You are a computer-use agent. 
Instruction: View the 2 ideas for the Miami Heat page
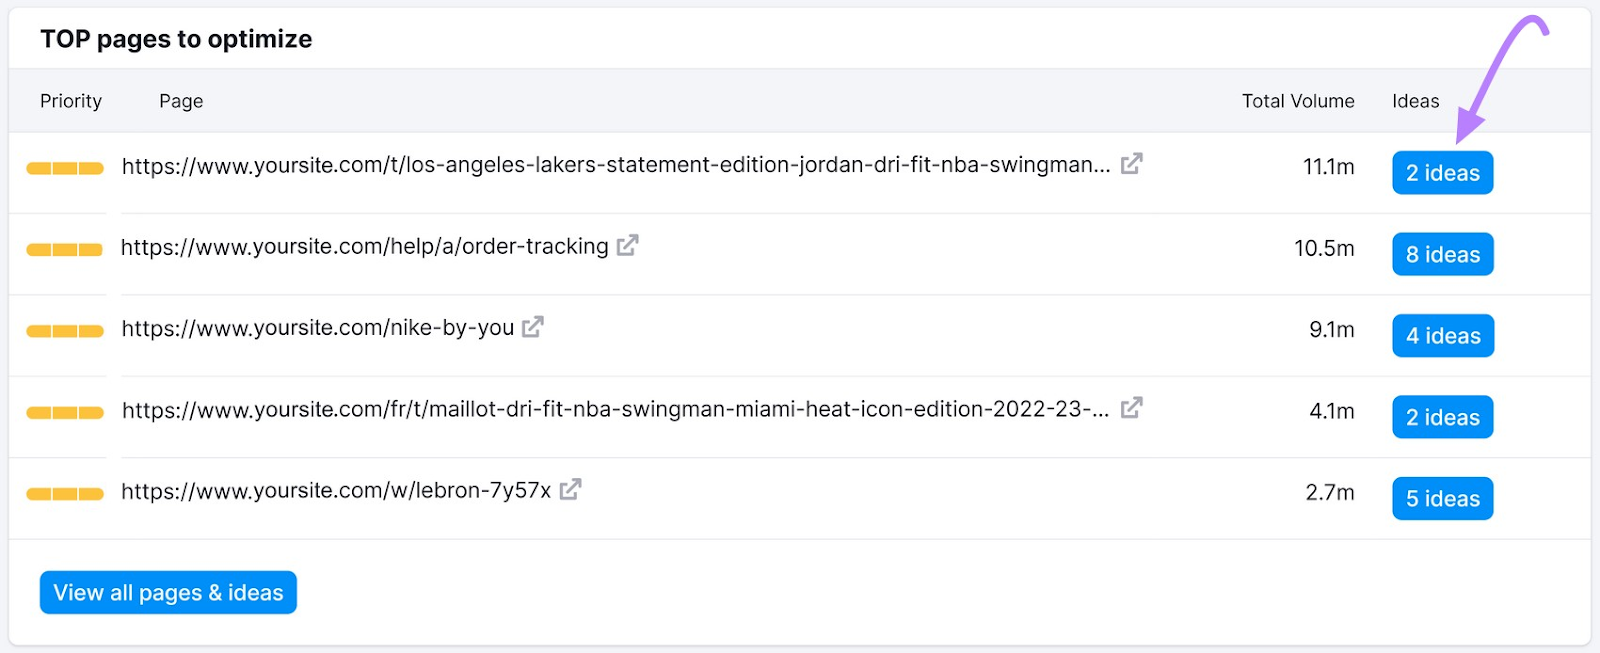(1441, 417)
